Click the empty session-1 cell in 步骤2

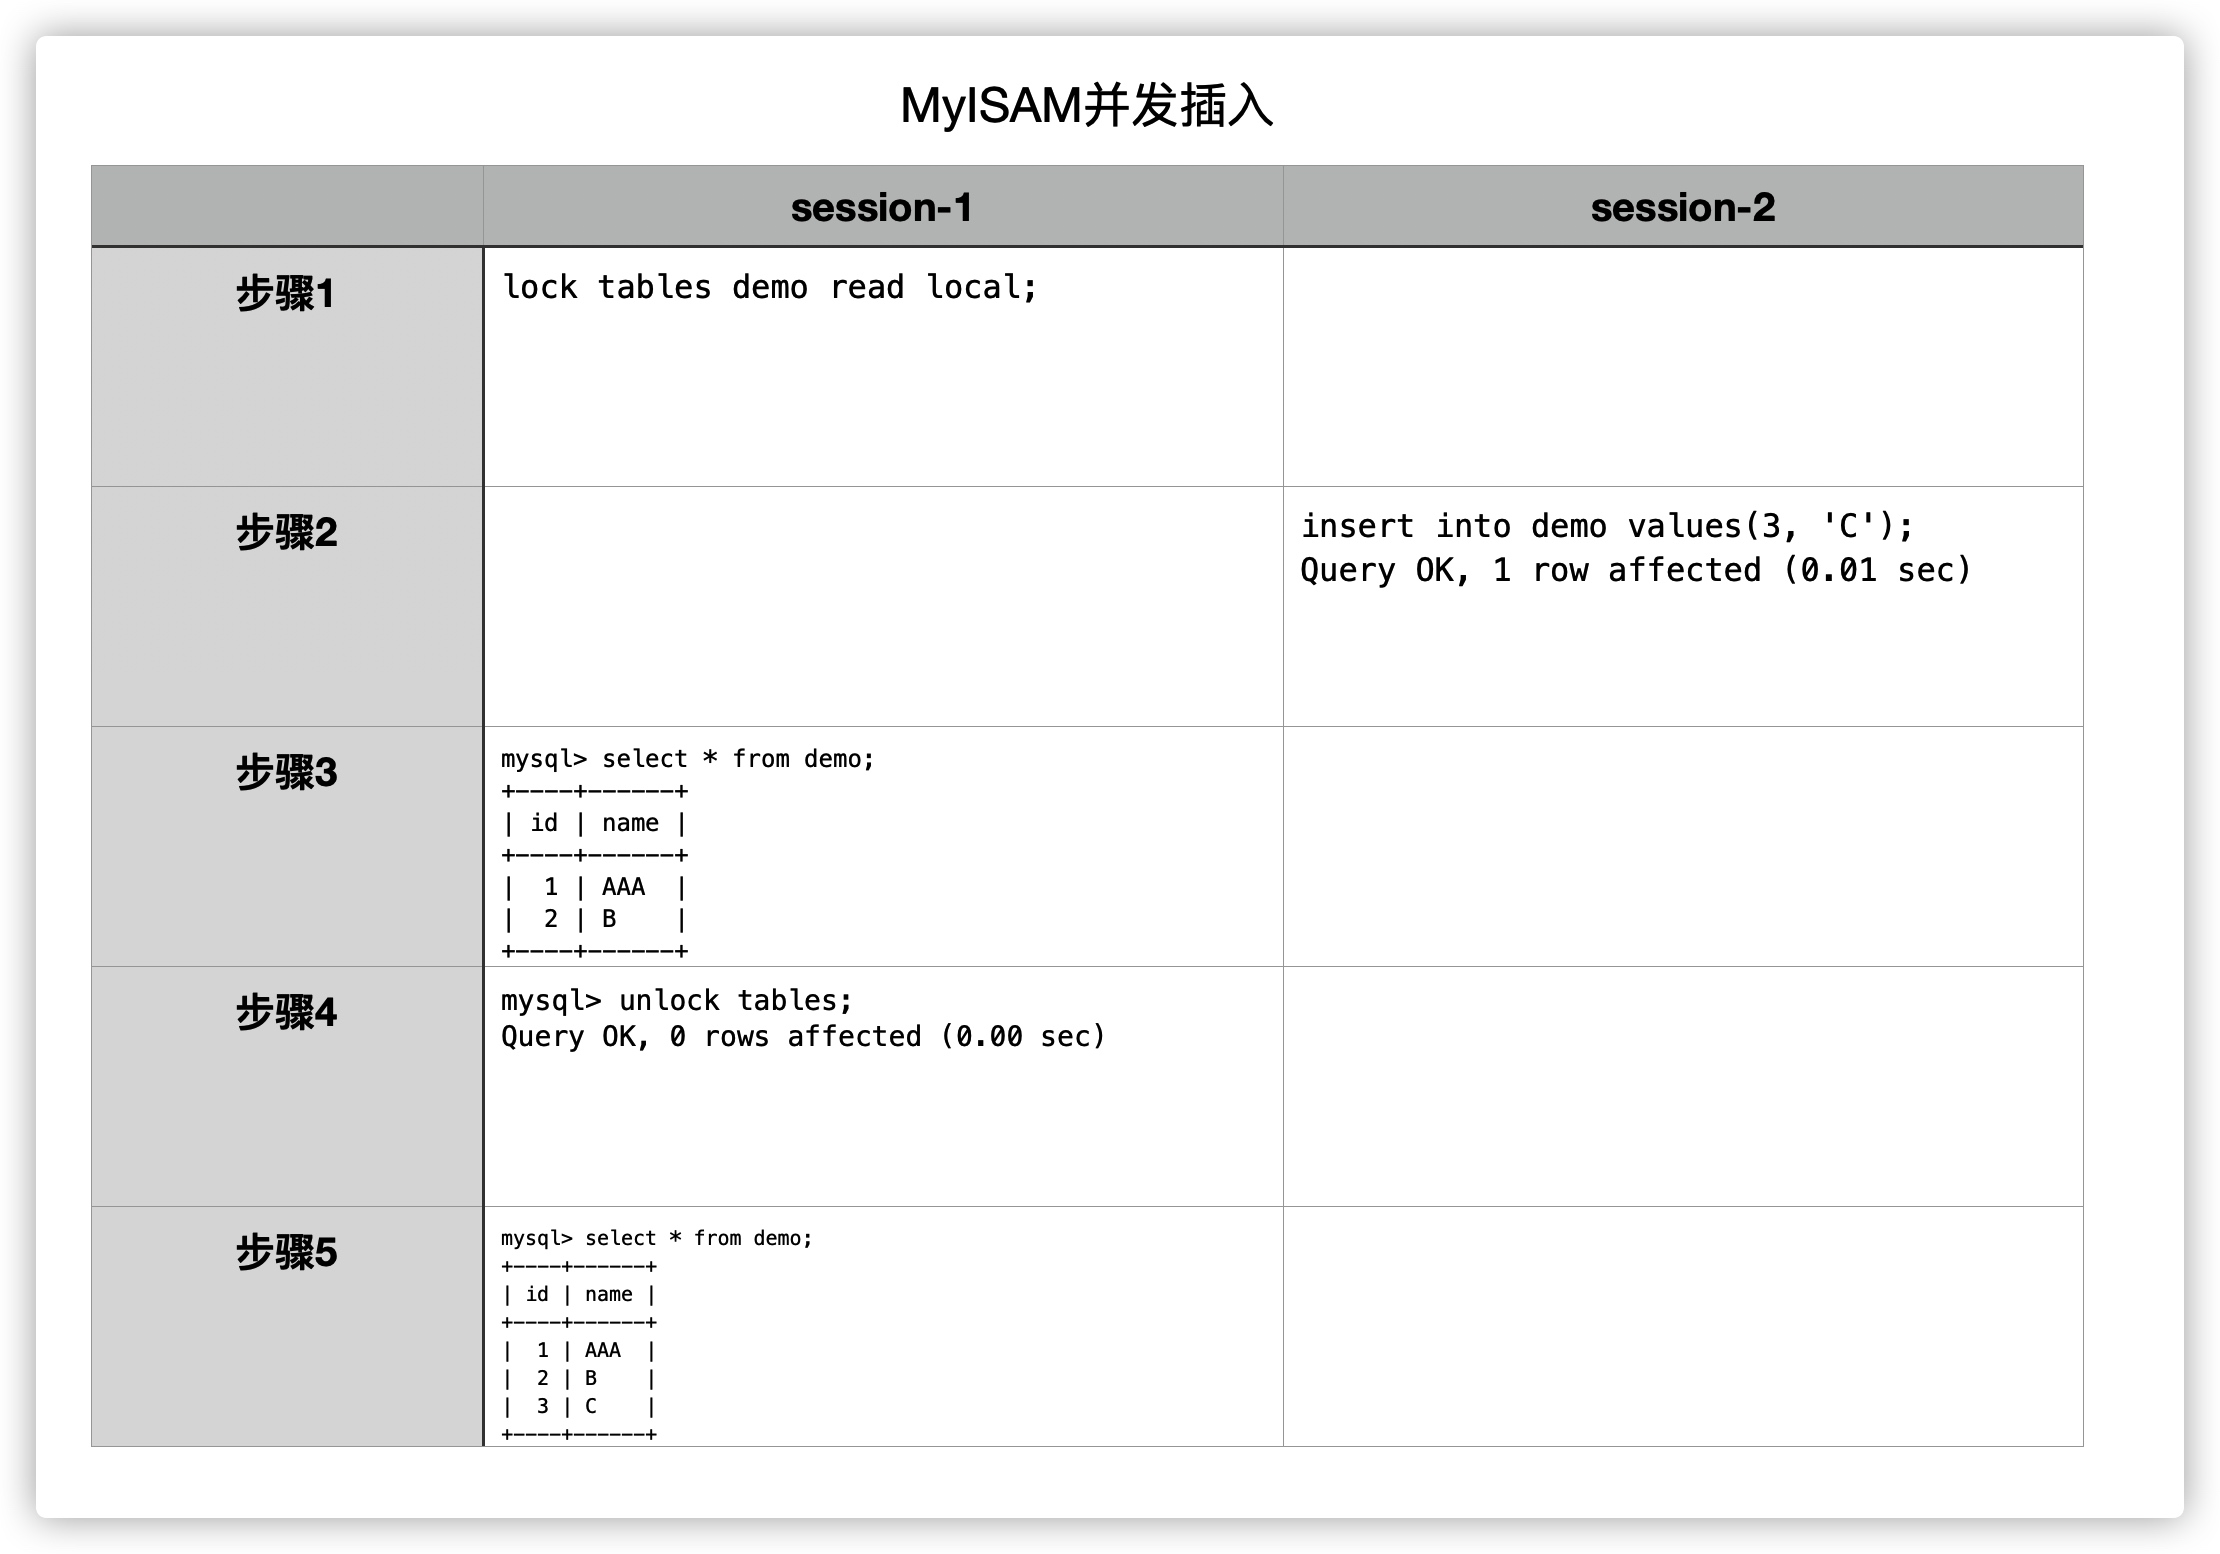[x=882, y=607]
